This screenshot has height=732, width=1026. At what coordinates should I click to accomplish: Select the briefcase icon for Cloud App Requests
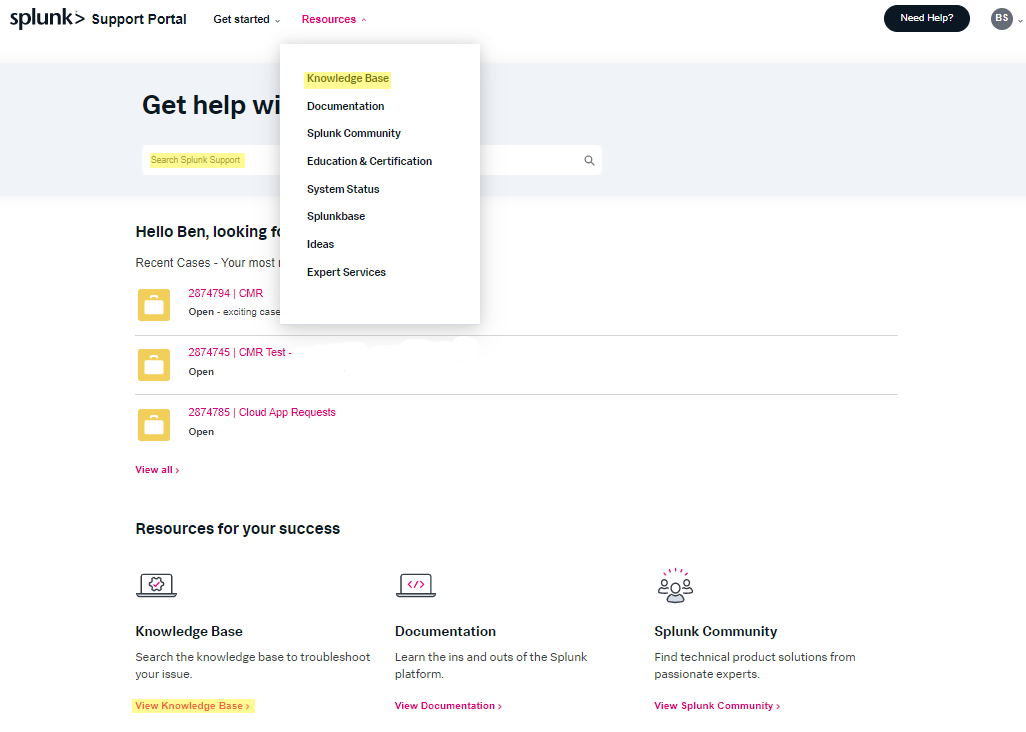pos(153,424)
